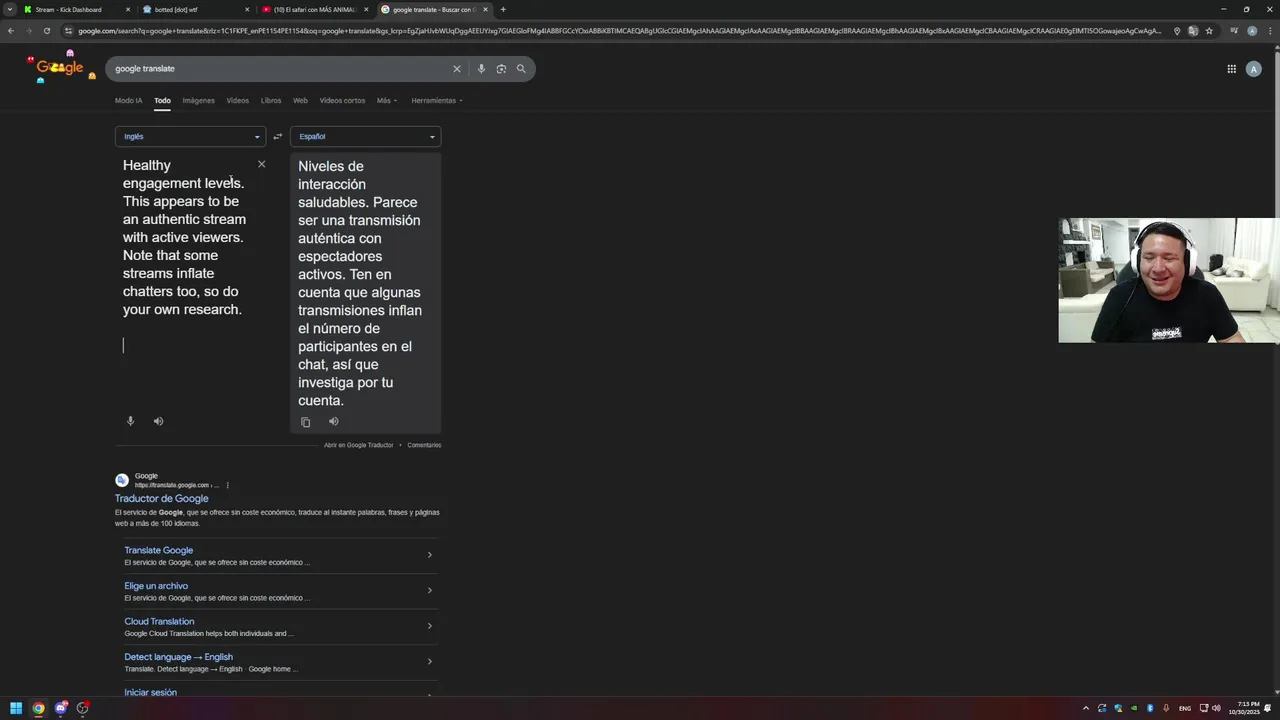This screenshot has width=1280, height=720.
Task: Open a new browser tab
Action: pyautogui.click(x=503, y=9)
